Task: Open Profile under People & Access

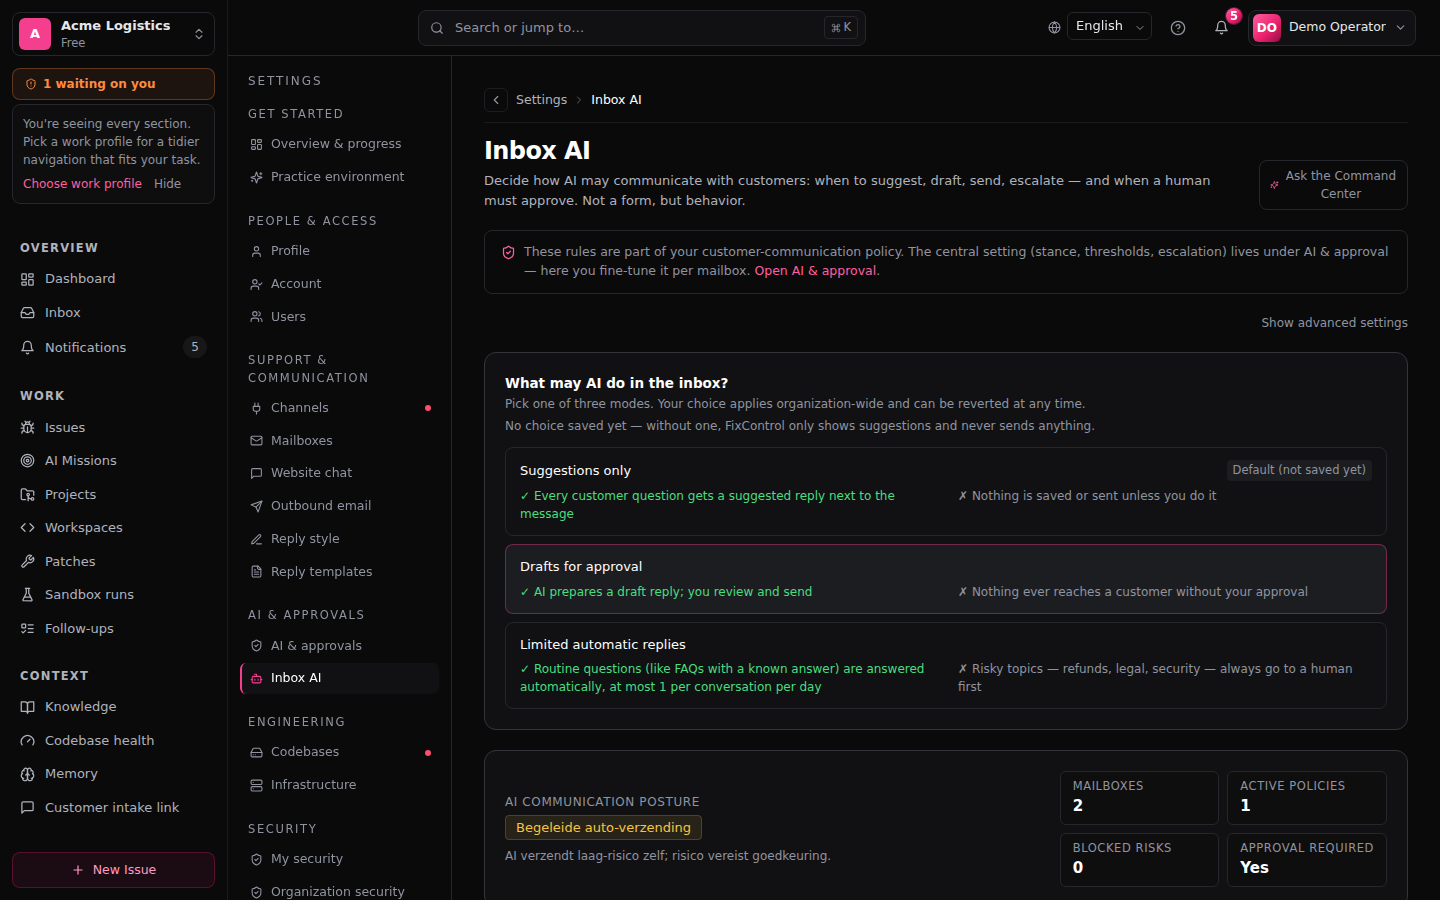Action: coord(339,251)
